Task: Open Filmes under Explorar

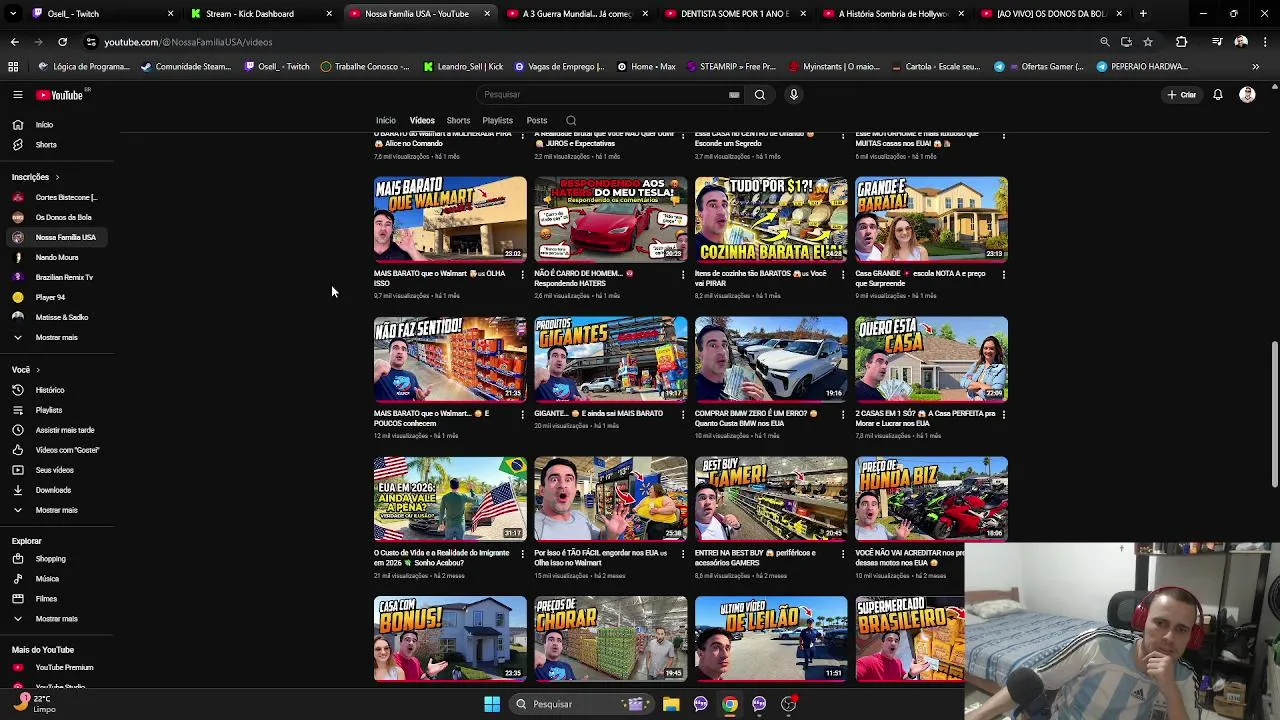Action: click(x=57, y=599)
